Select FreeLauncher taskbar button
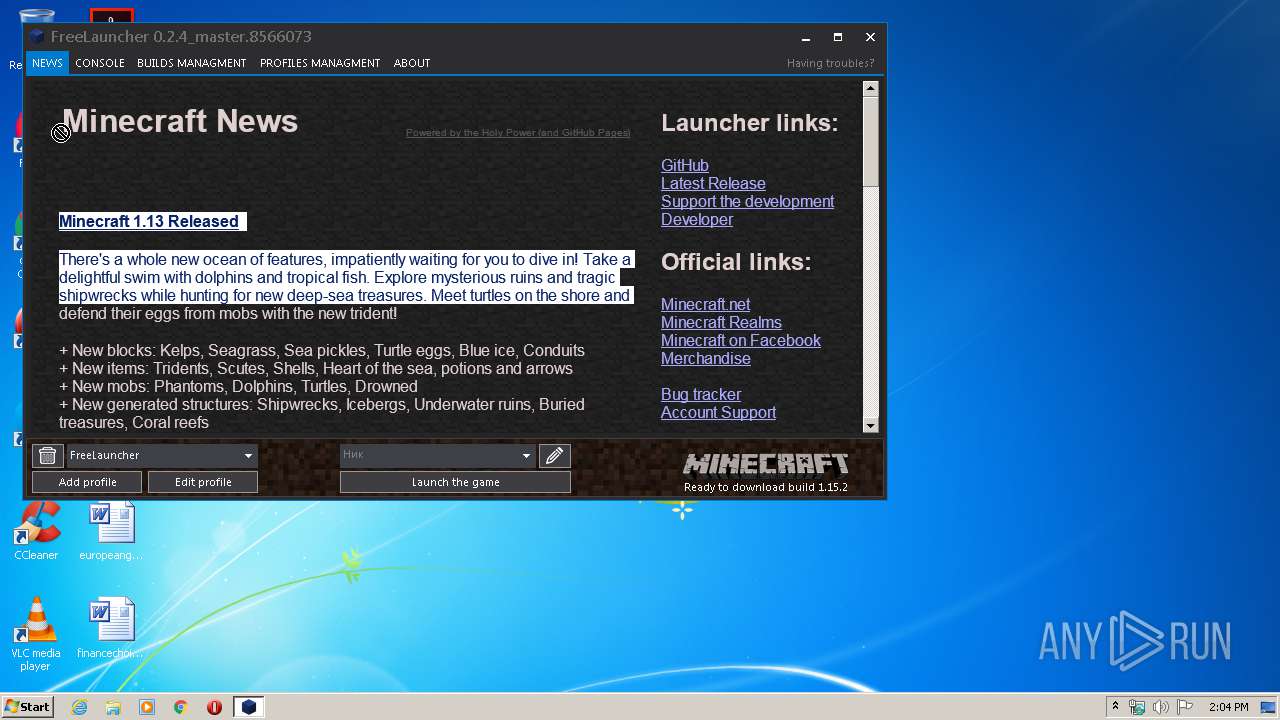Screen dimensions: 1280x720 249,707
